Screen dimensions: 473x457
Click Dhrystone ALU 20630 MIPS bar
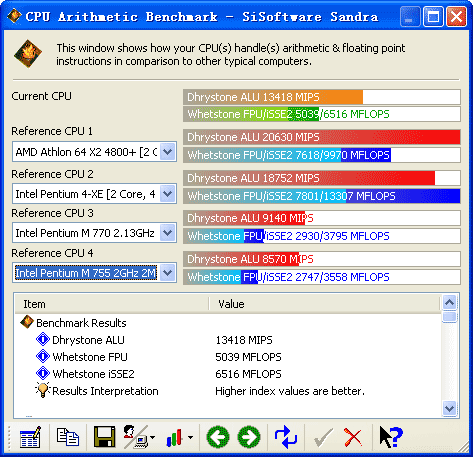point(322,137)
